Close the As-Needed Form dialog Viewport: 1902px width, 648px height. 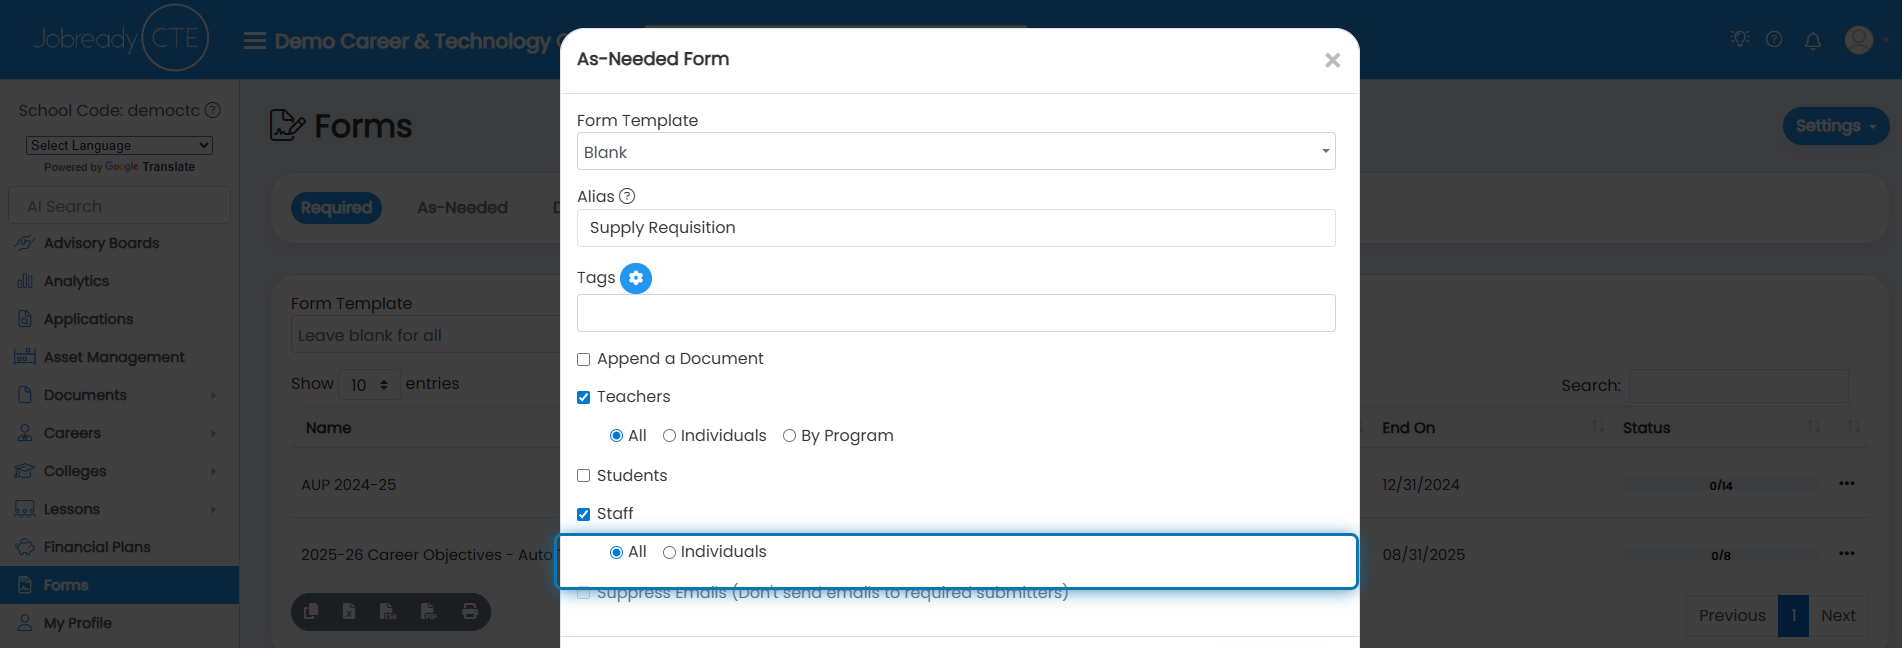point(1332,60)
